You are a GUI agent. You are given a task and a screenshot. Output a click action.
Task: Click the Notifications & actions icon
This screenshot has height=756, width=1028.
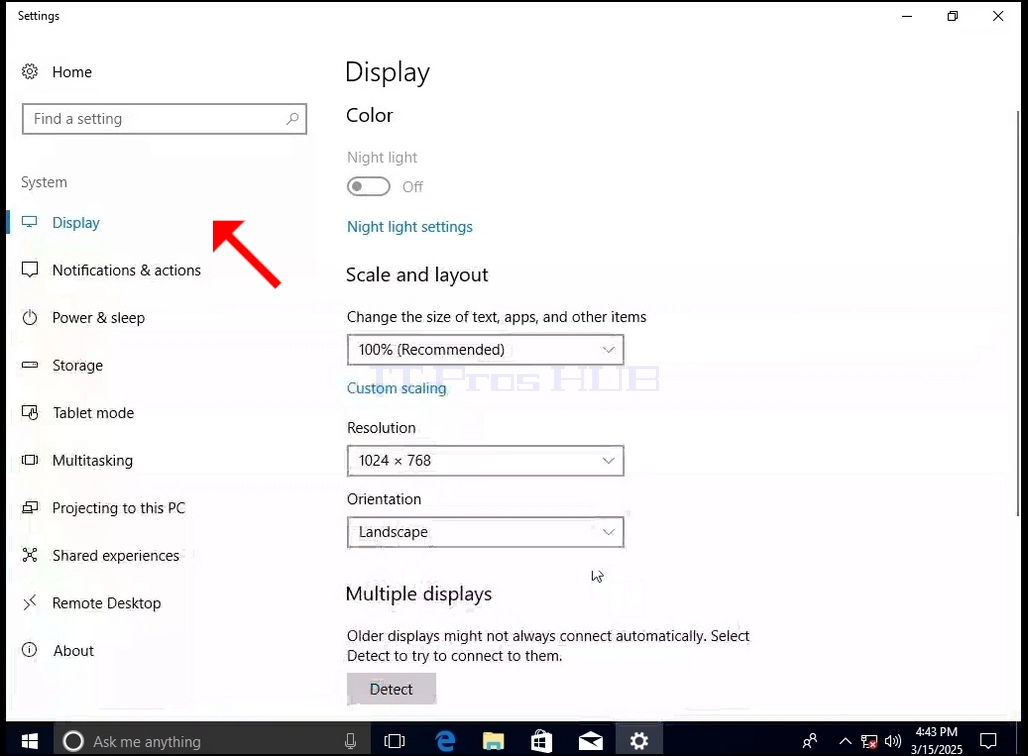coord(30,269)
